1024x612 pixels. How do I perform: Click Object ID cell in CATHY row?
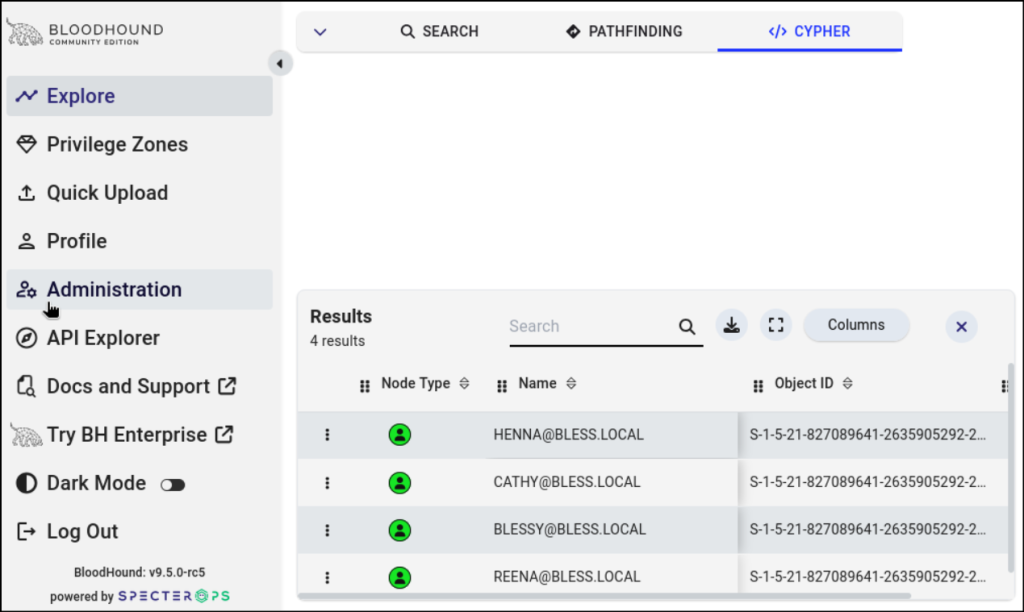point(868,482)
